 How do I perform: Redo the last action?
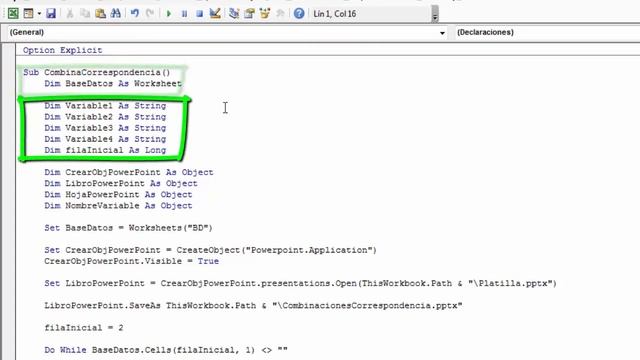tap(150, 13)
